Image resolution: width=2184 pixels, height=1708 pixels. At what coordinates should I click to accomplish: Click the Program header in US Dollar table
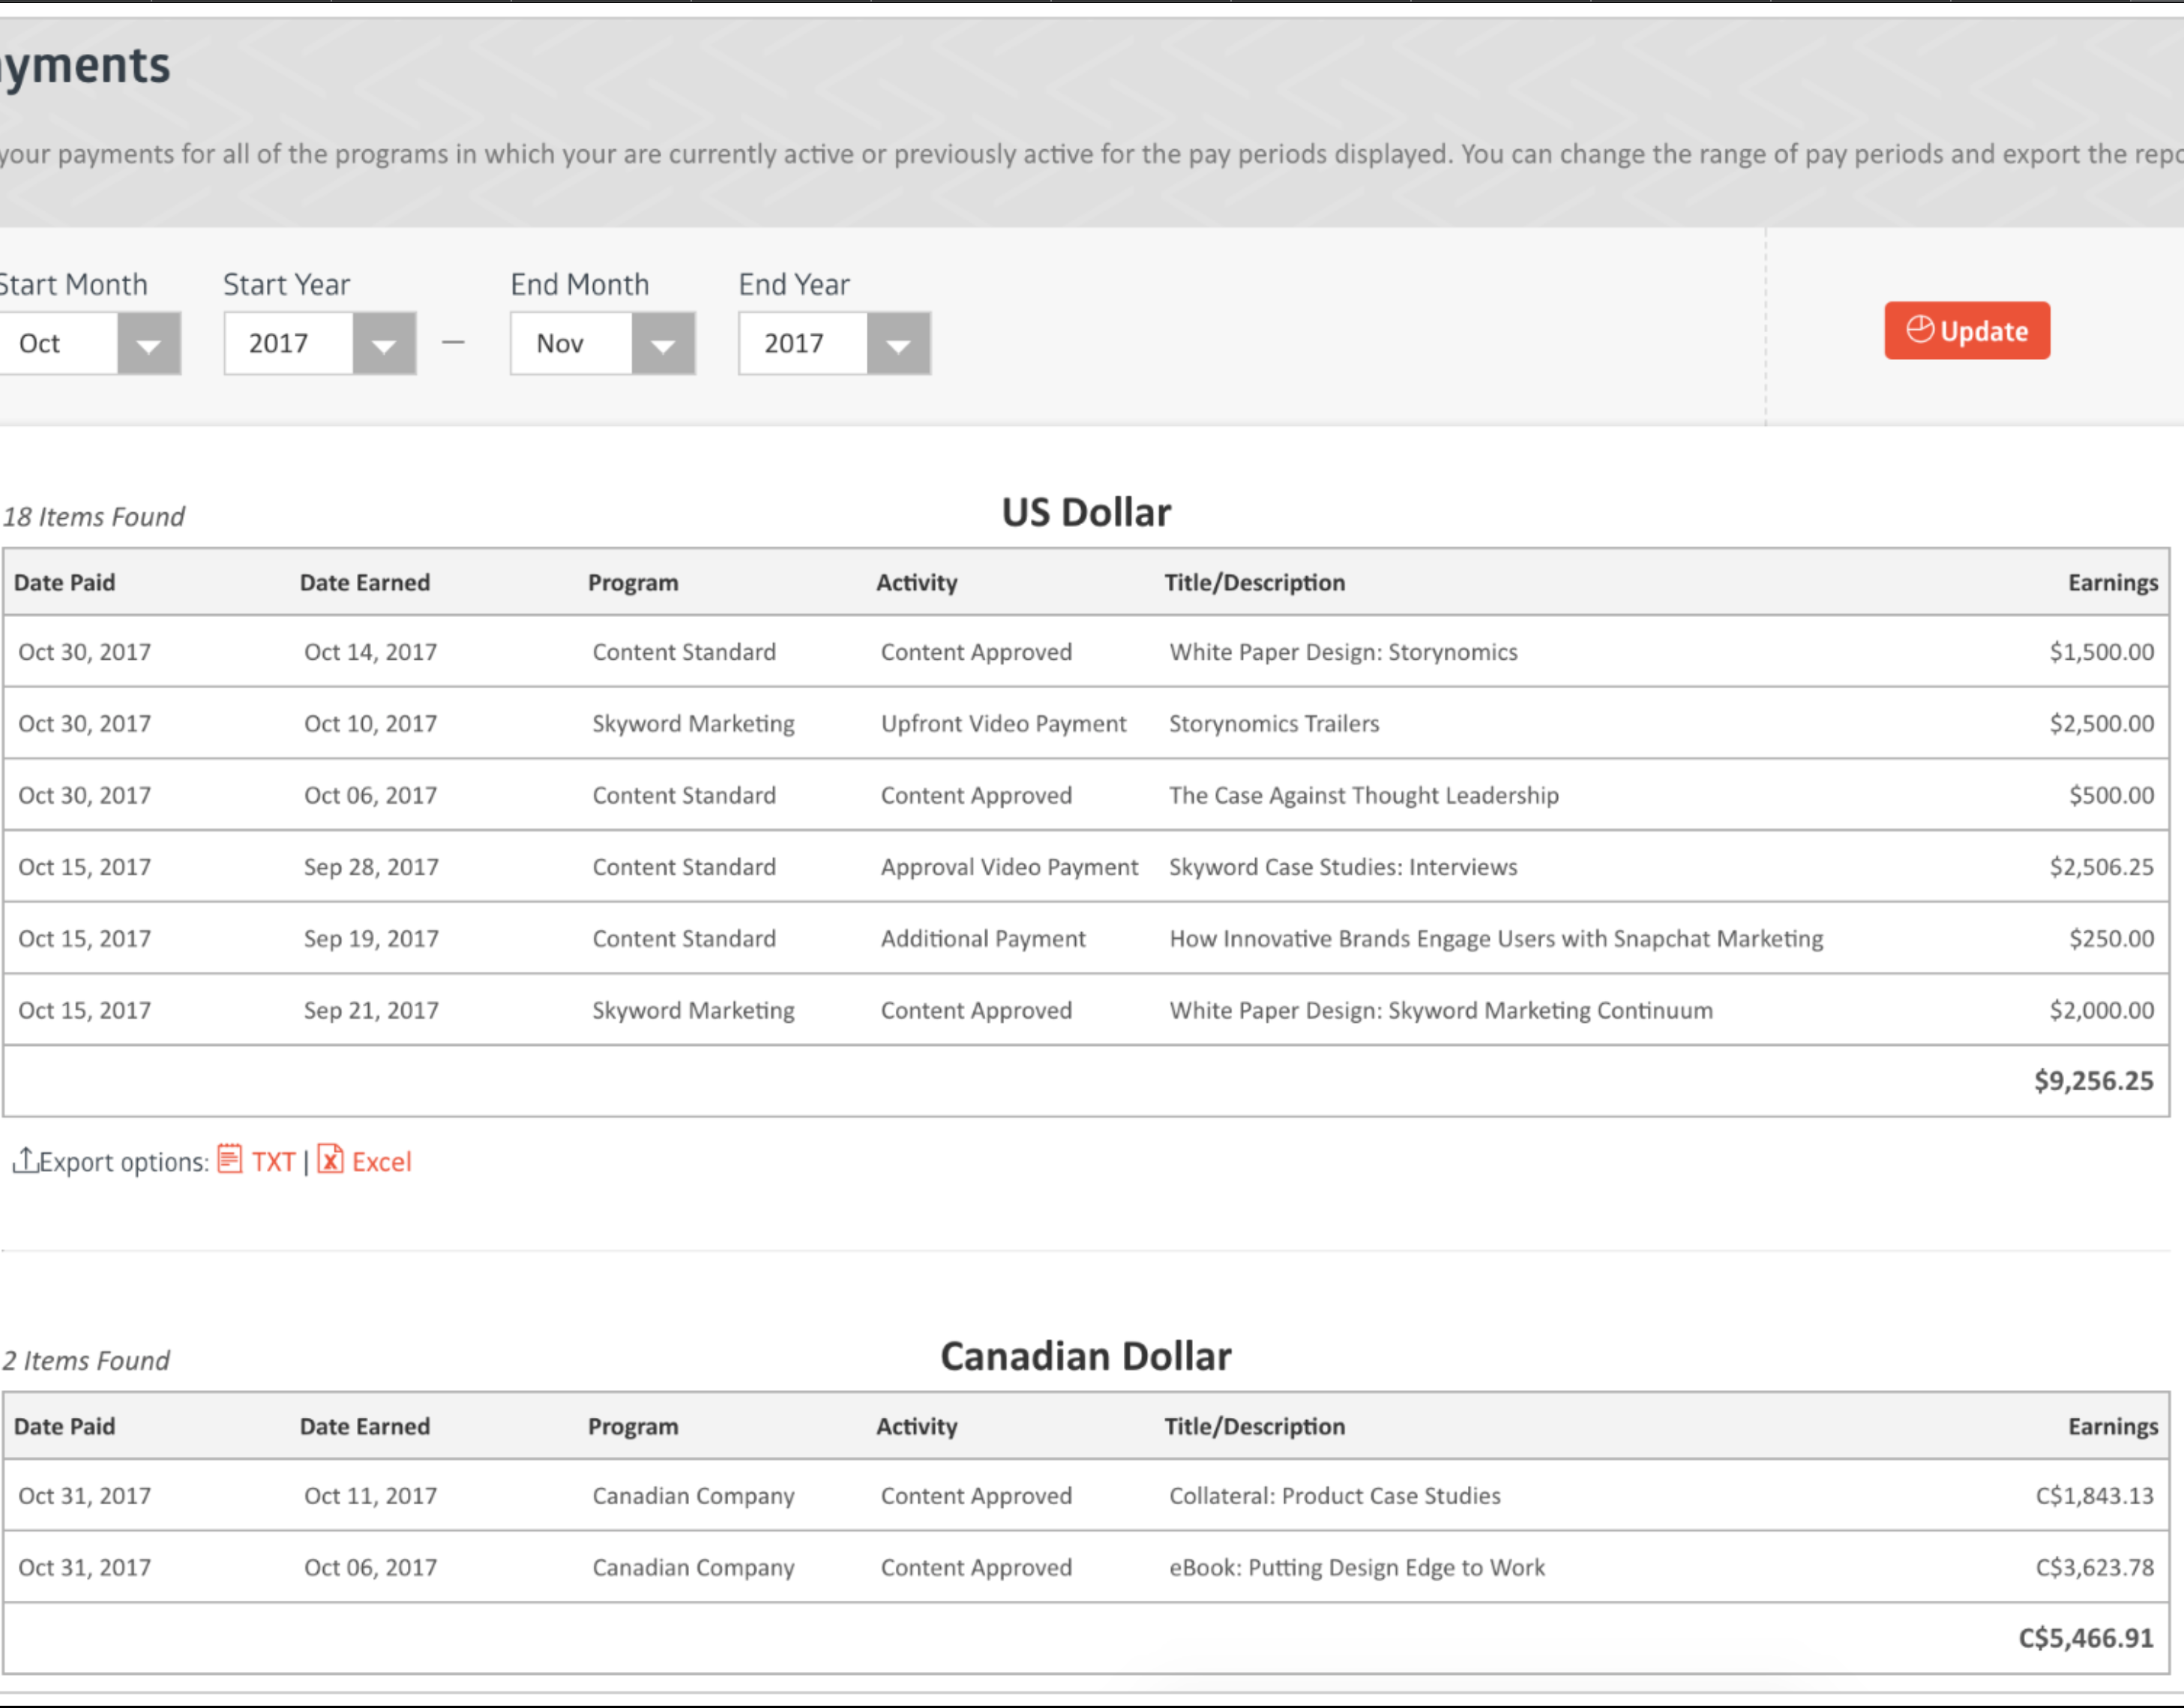[633, 583]
